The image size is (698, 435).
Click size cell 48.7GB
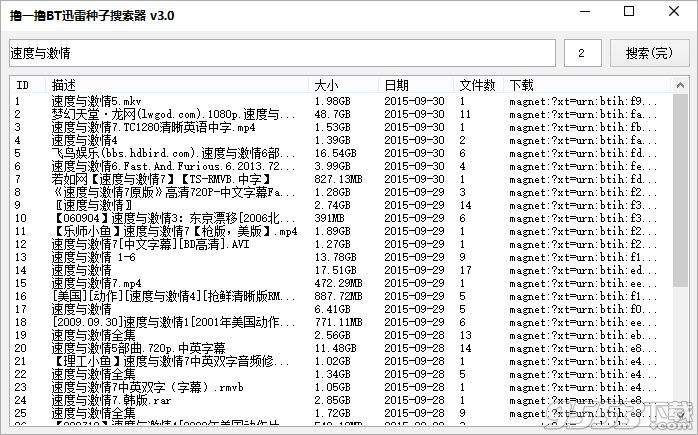point(333,114)
